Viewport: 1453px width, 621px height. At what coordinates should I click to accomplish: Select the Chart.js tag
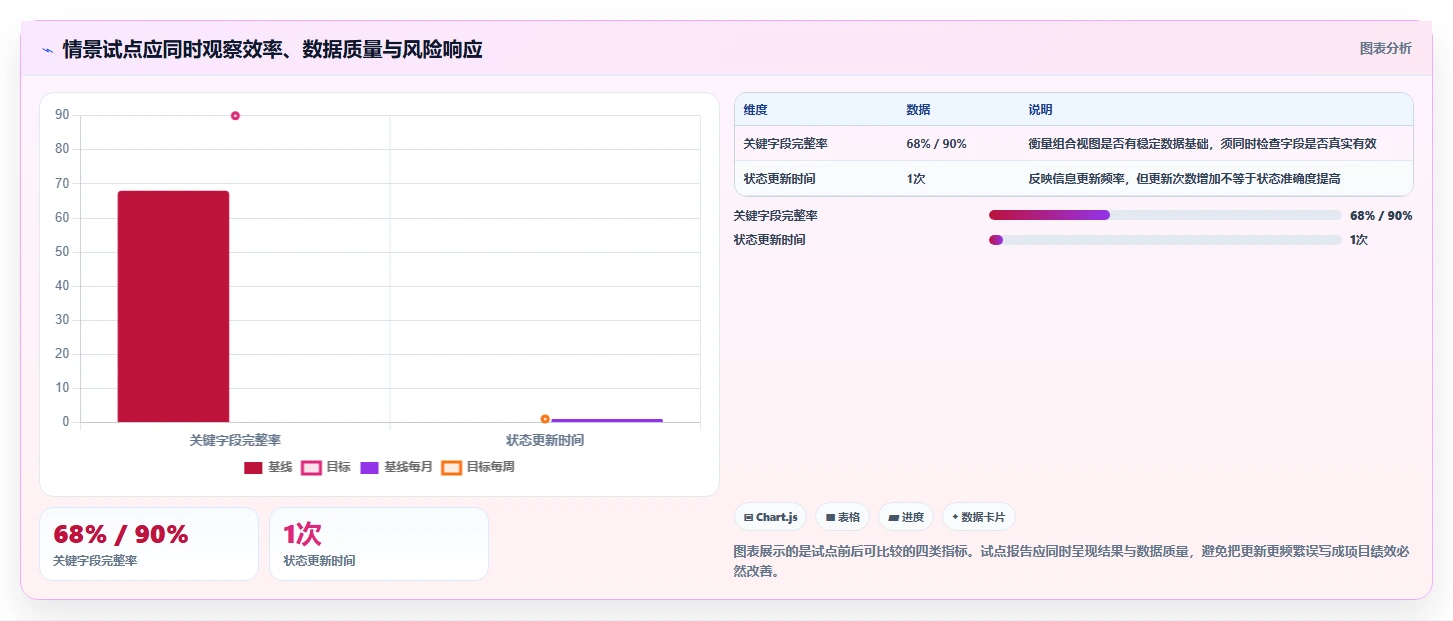771,517
